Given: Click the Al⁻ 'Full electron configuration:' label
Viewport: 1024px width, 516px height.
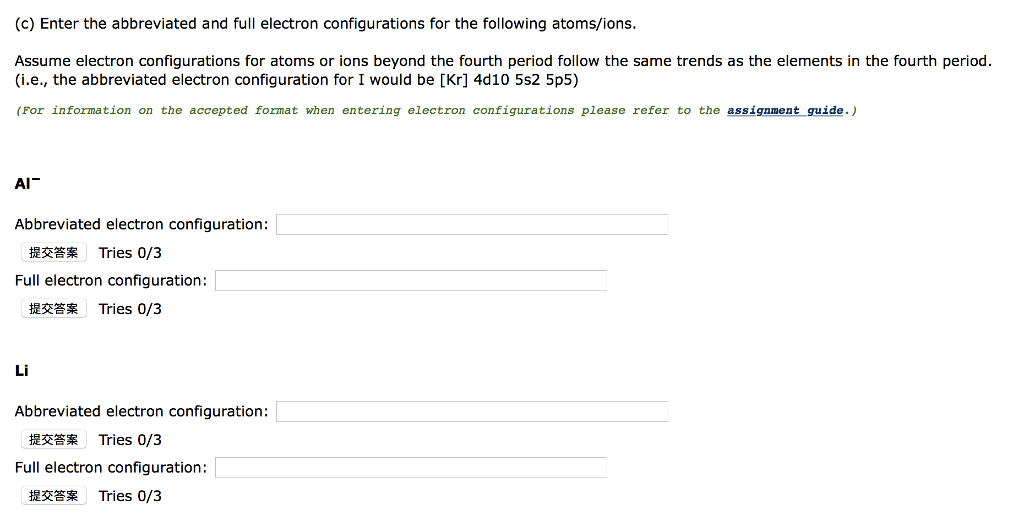Looking at the screenshot, I should click(x=111, y=281).
